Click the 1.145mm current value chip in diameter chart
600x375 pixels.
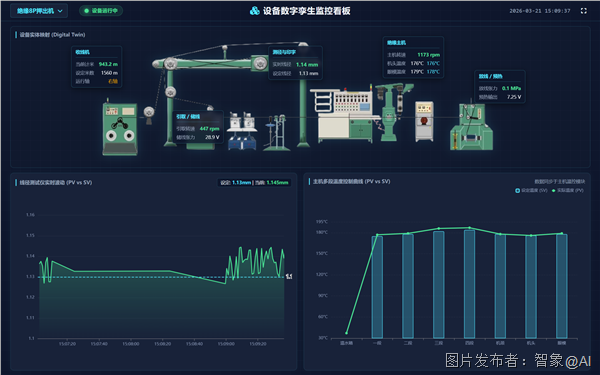[x=273, y=183]
